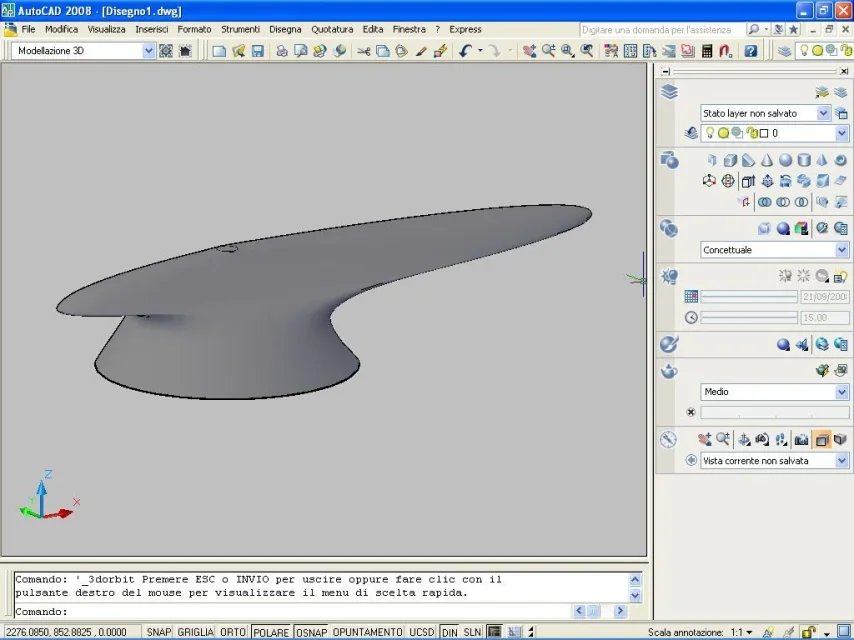Activate the Pan hand tool in top toolbar
Image resolution: width=854 pixels, height=640 pixels.
coord(529,51)
